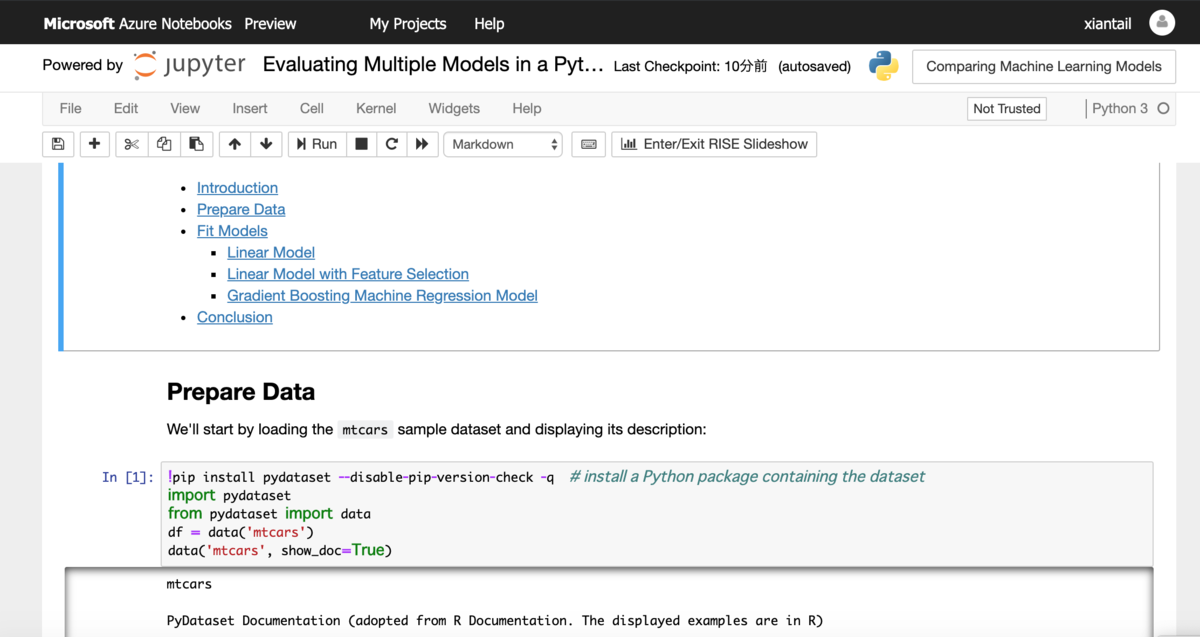The width and height of the screenshot is (1200, 637).
Task: Interrupt the kernel with stop icon
Action: (x=361, y=144)
